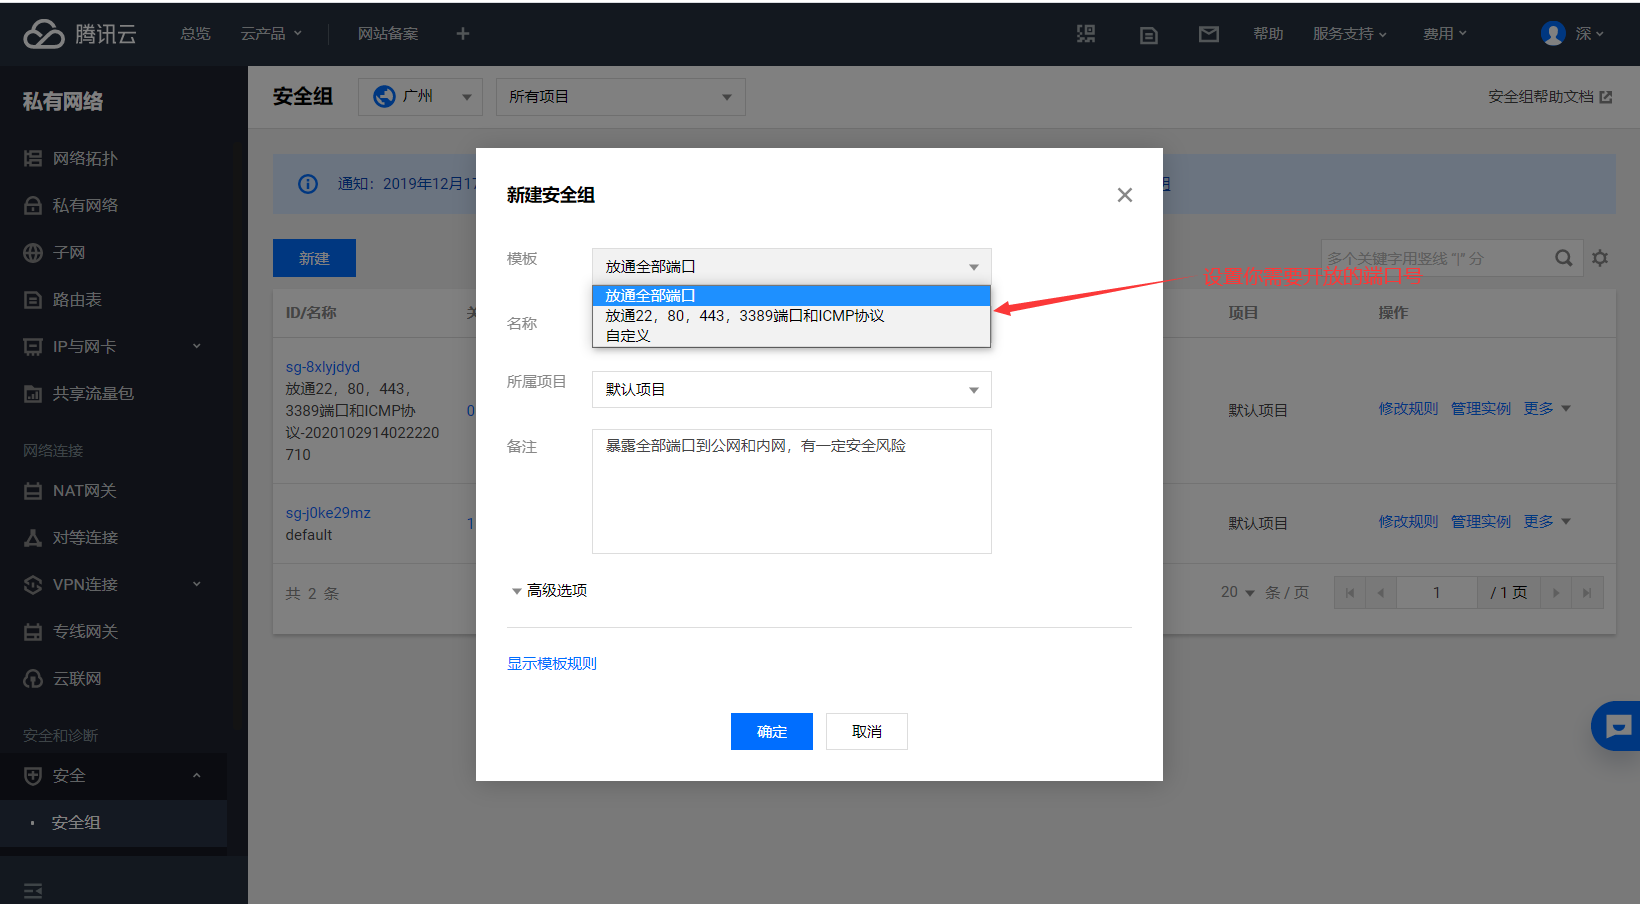
Task: Select the 自定义 template option
Action: (x=628, y=336)
